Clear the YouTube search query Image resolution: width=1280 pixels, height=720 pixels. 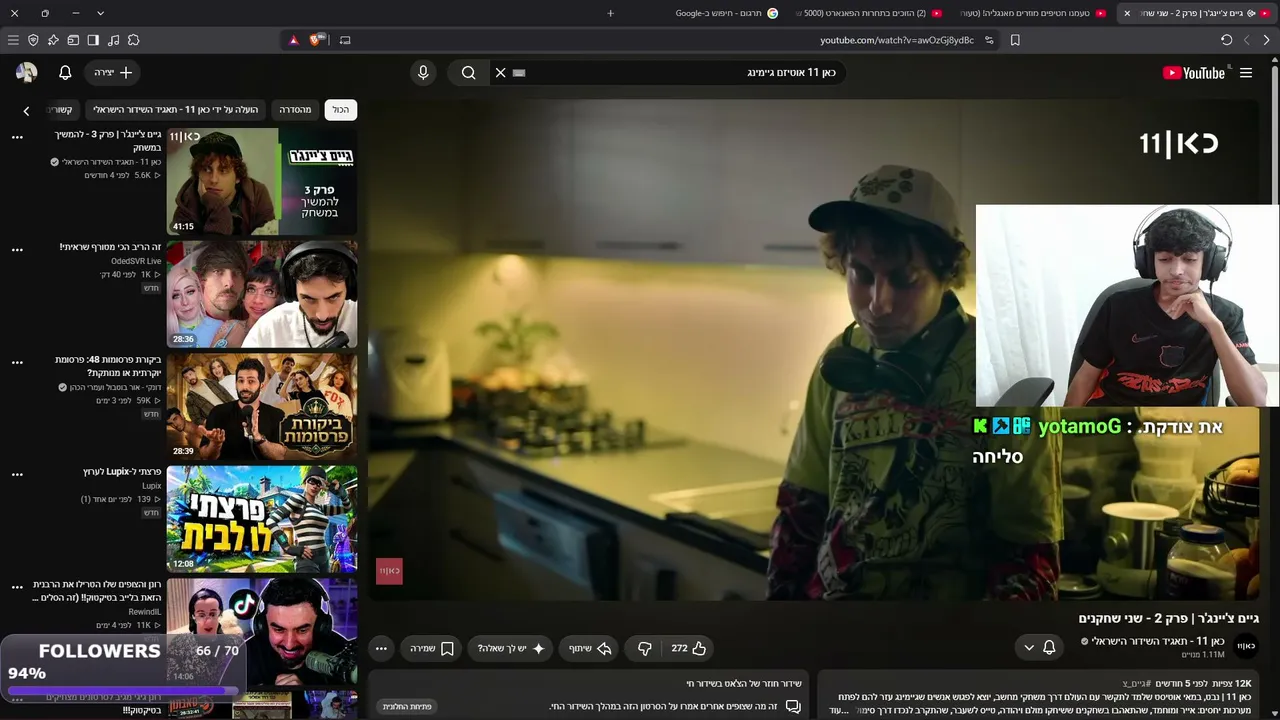500,73
